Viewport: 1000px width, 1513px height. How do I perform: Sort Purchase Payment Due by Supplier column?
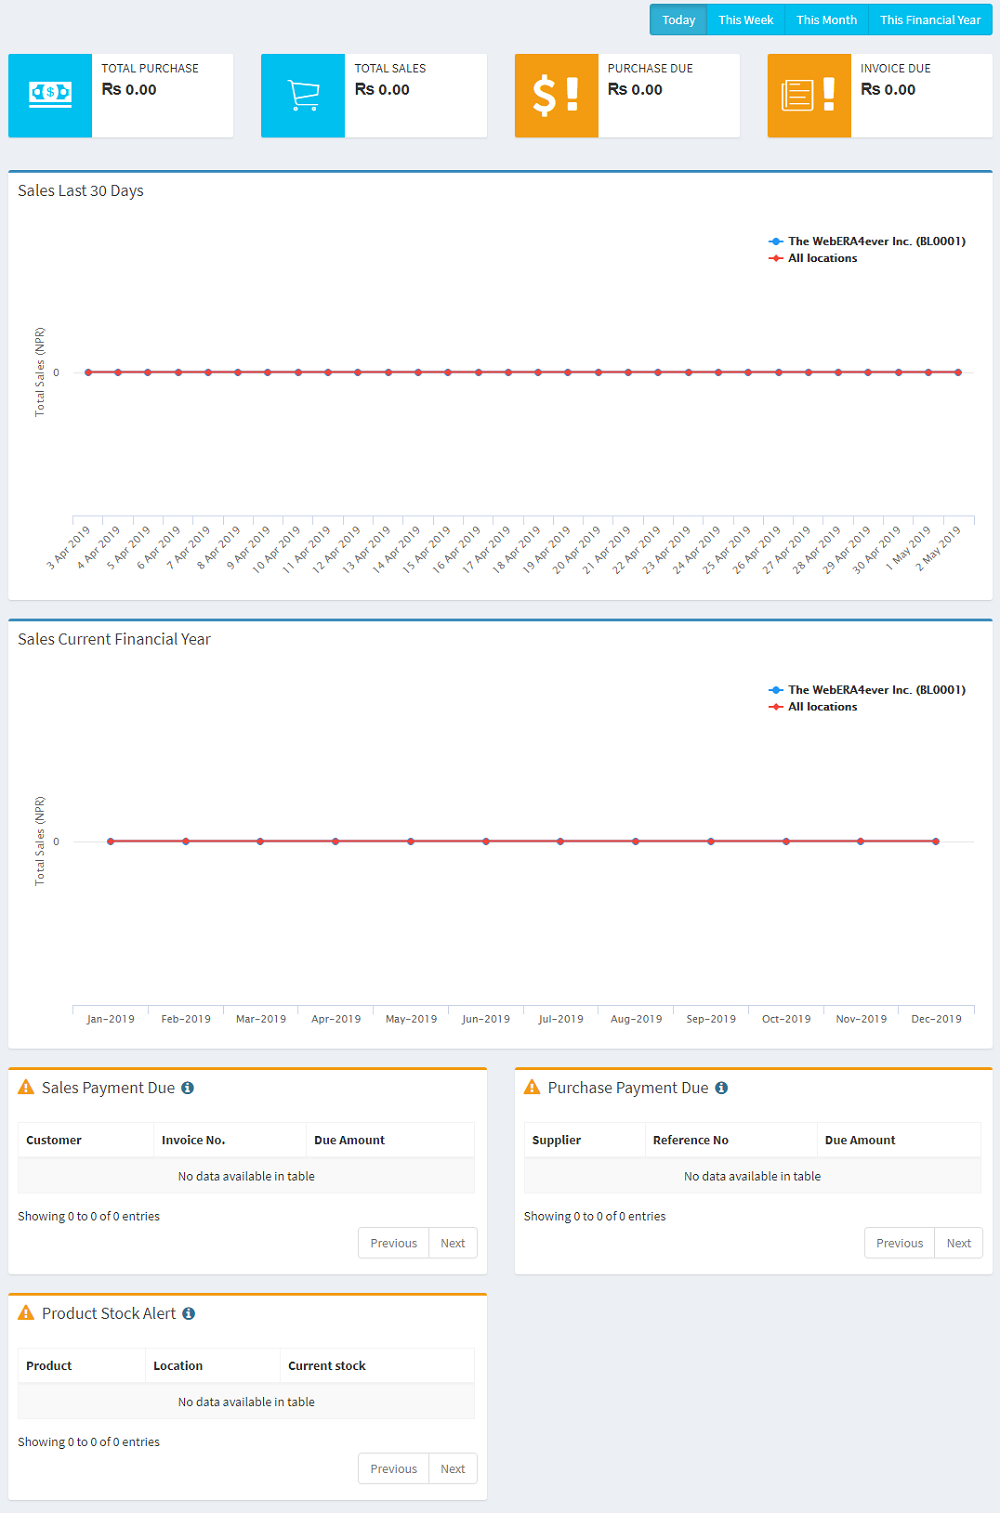coord(557,1140)
